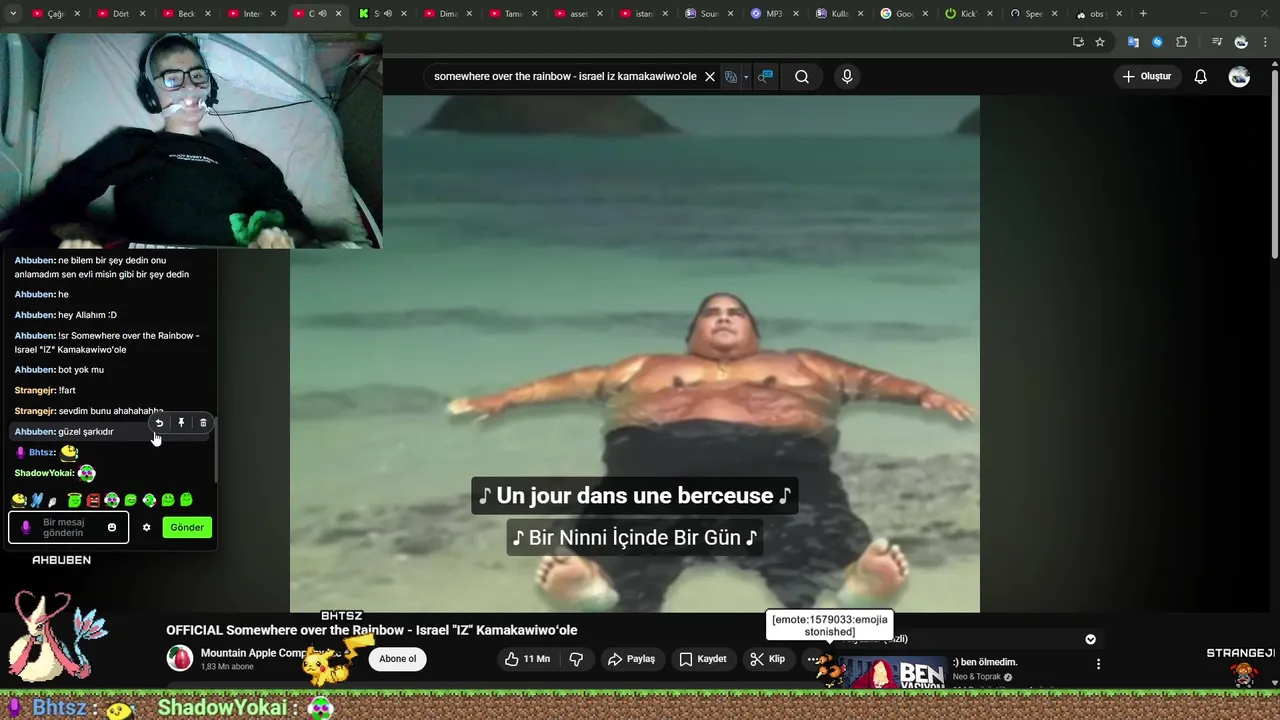This screenshot has width=1280, height=720.
Task: Open browser extensions puzzle icon
Action: tap(1182, 42)
